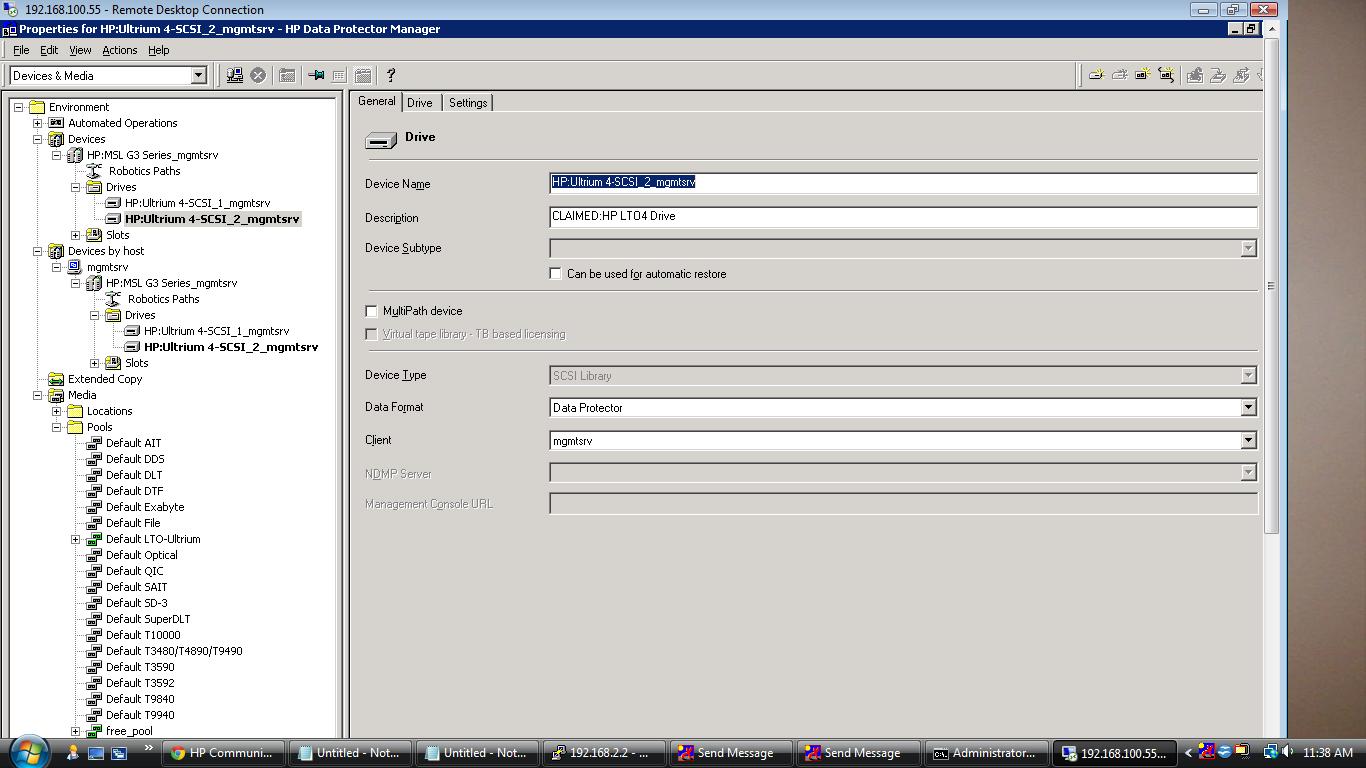Click the Results Area calendar toolbar icon
The width and height of the screenshot is (1366, 768).
coord(363,75)
